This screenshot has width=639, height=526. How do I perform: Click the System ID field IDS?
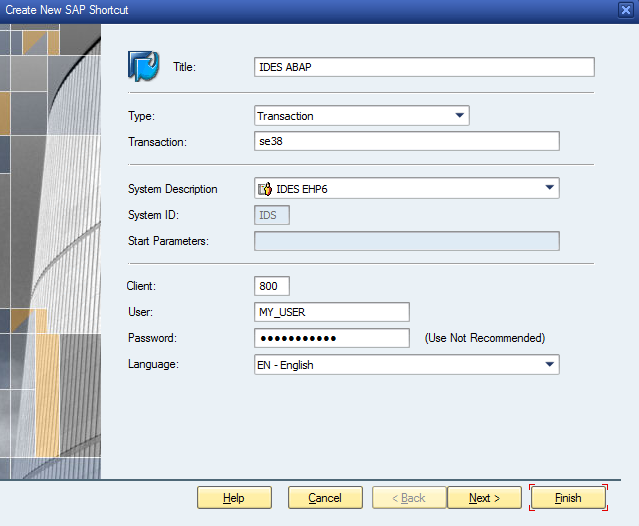(x=272, y=215)
